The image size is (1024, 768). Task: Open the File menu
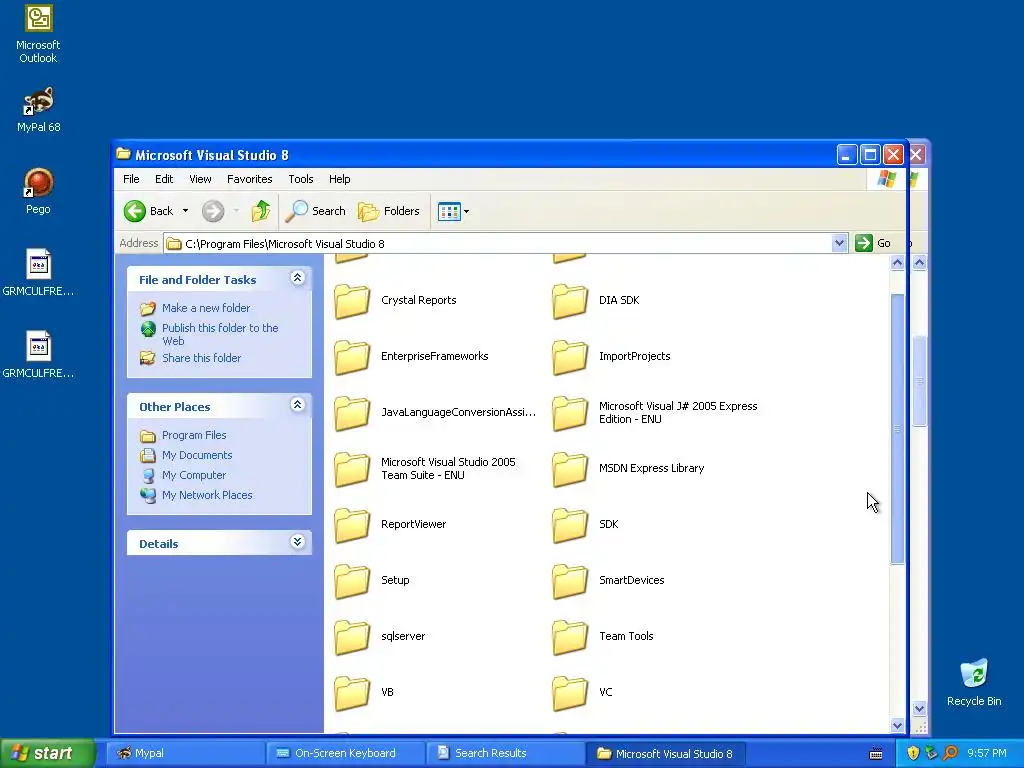(x=131, y=179)
